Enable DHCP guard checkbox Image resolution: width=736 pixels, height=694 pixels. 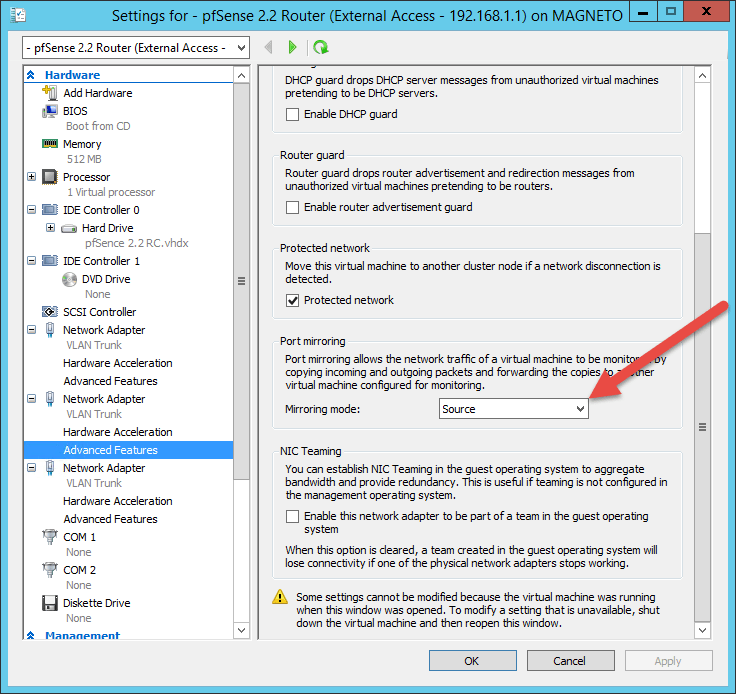[292, 114]
